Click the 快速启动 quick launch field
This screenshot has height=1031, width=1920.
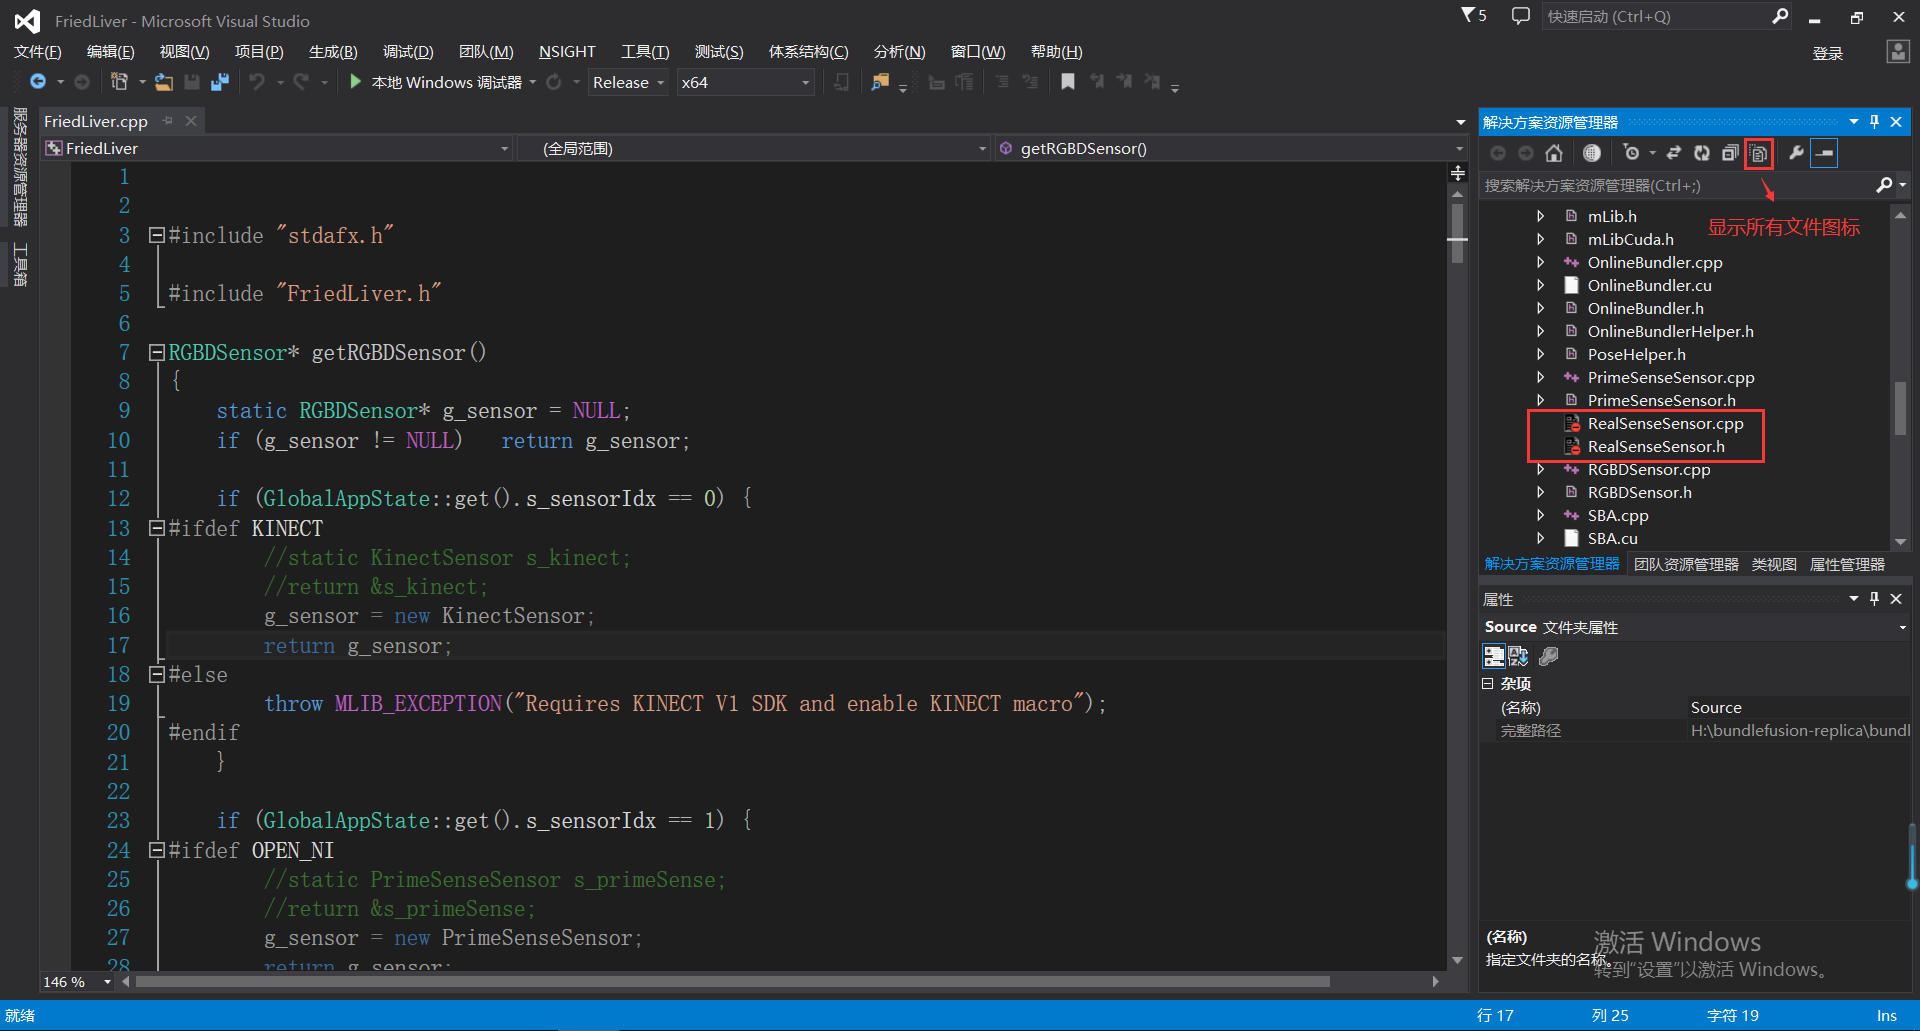pos(1655,16)
